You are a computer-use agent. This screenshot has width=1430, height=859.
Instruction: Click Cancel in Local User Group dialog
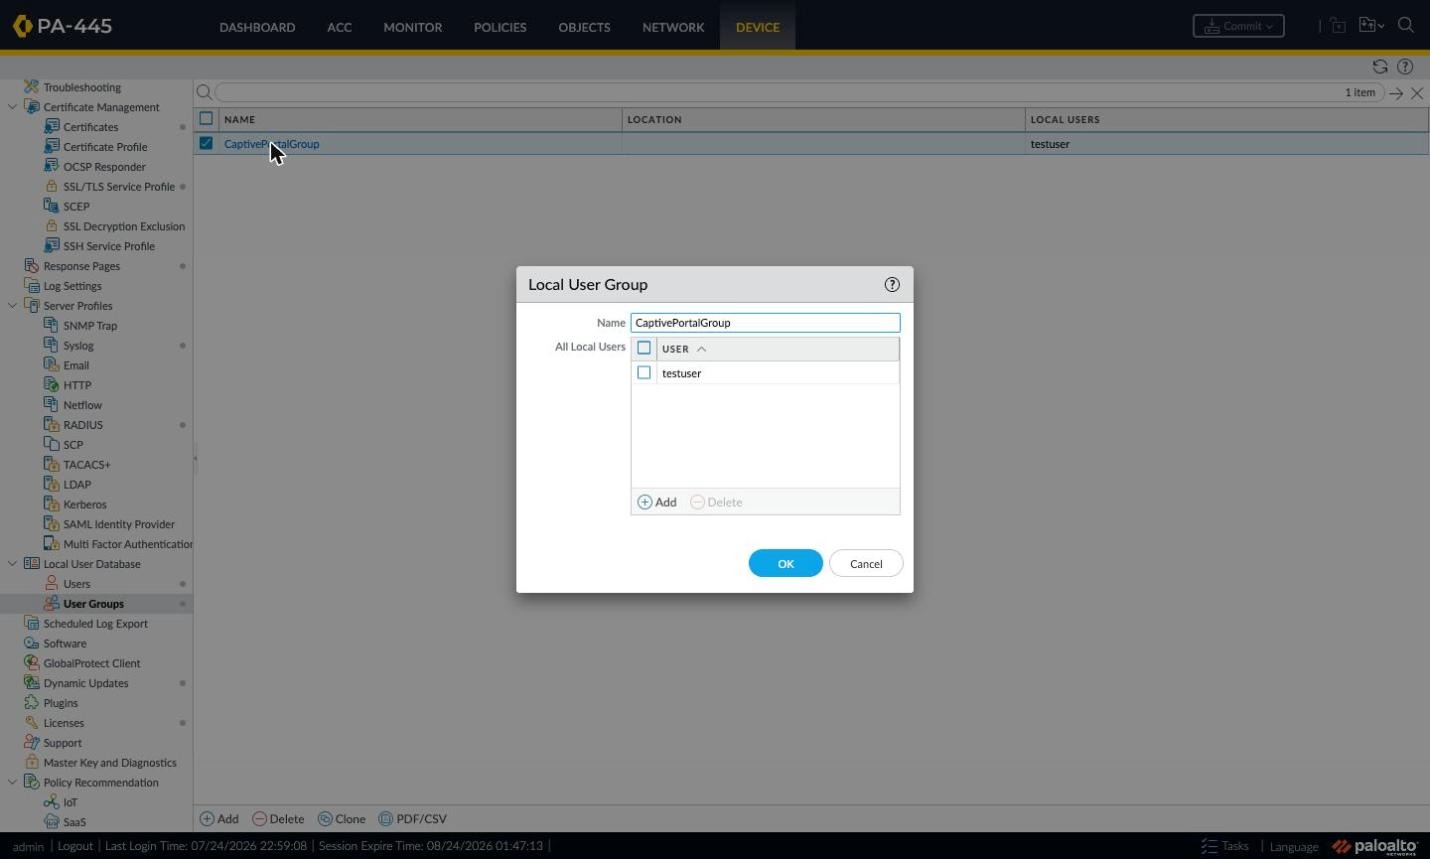click(x=866, y=564)
